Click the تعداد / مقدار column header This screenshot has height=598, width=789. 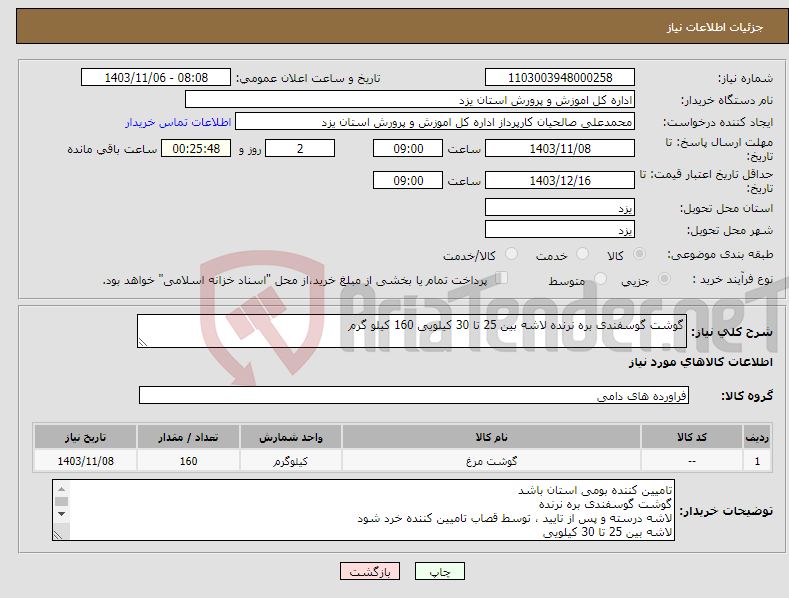188,437
